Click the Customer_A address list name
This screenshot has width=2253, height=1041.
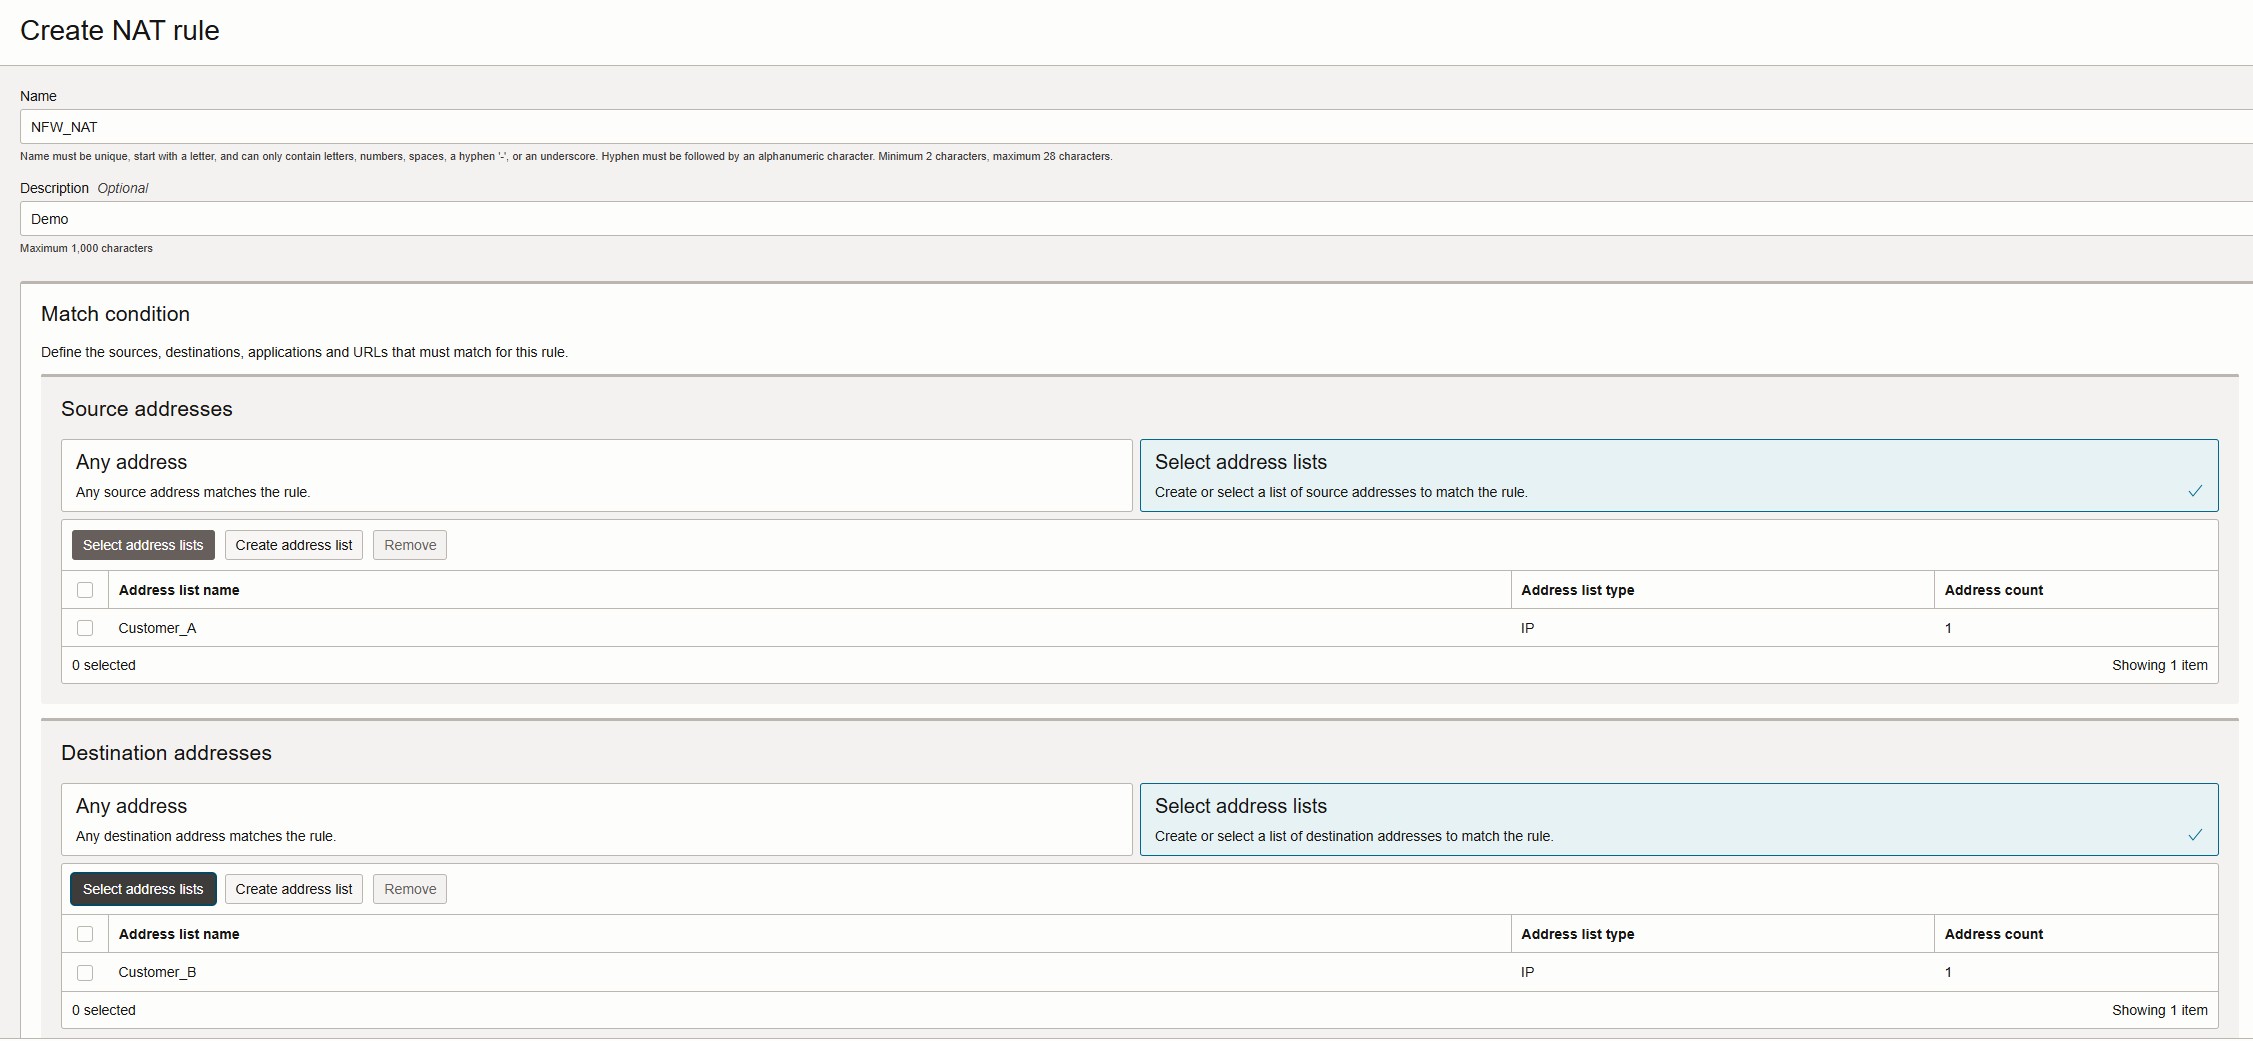click(157, 628)
